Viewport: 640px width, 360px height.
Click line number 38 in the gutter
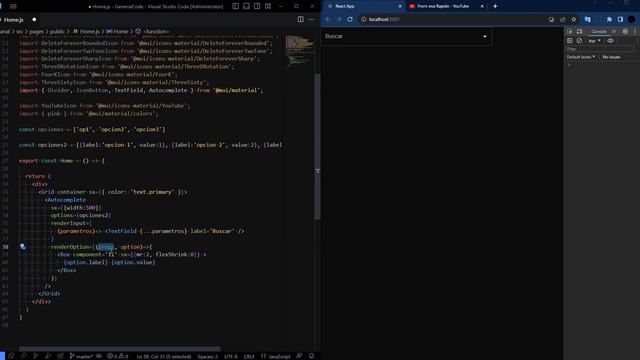[x=5, y=247]
